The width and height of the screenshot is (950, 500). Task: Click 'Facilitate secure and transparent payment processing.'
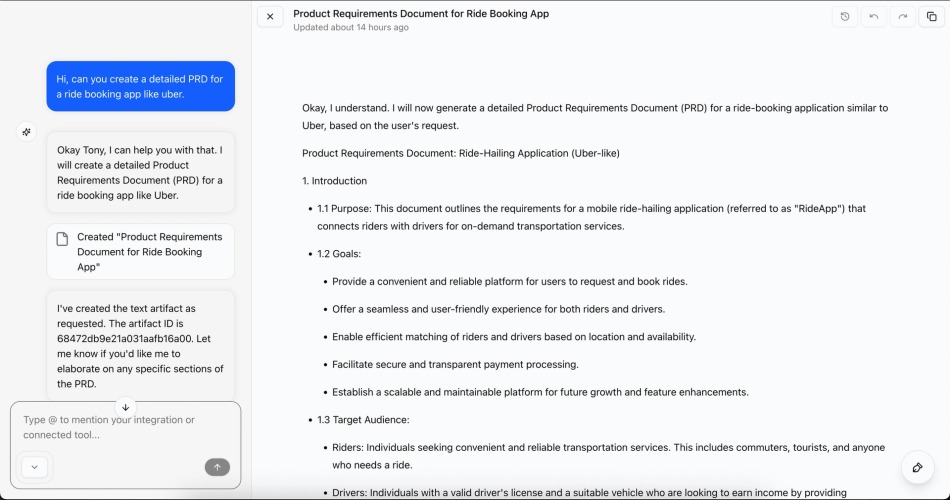455,364
